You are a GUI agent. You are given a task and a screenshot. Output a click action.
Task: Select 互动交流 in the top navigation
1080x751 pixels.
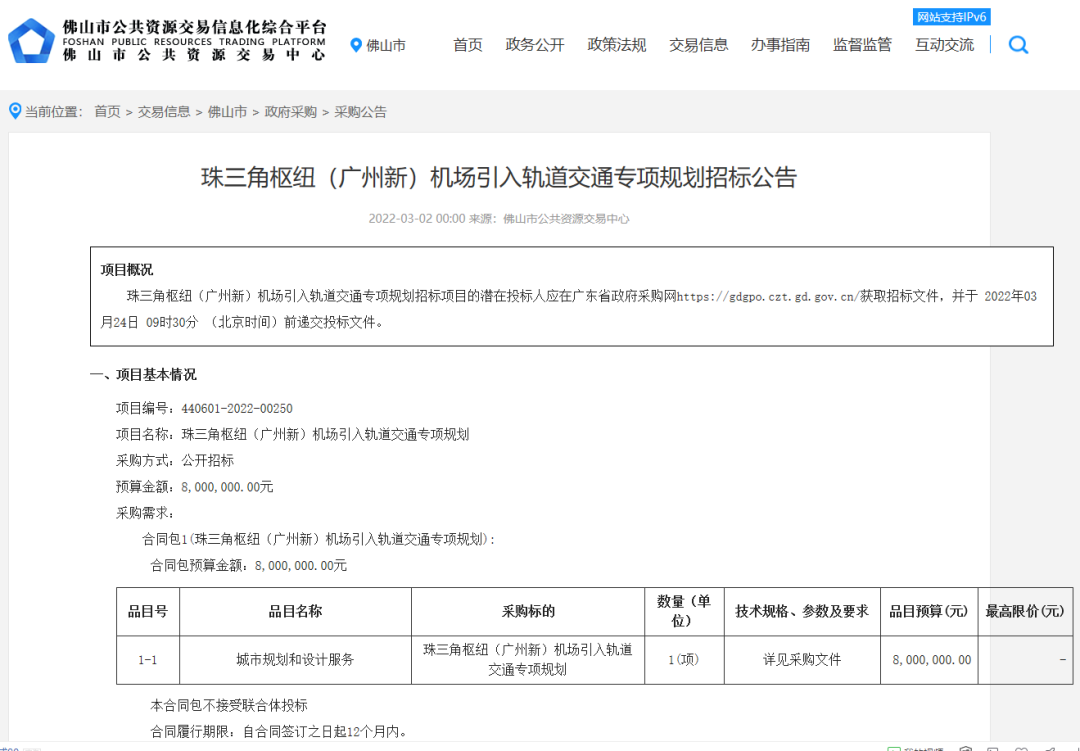(x=944, y=45)
